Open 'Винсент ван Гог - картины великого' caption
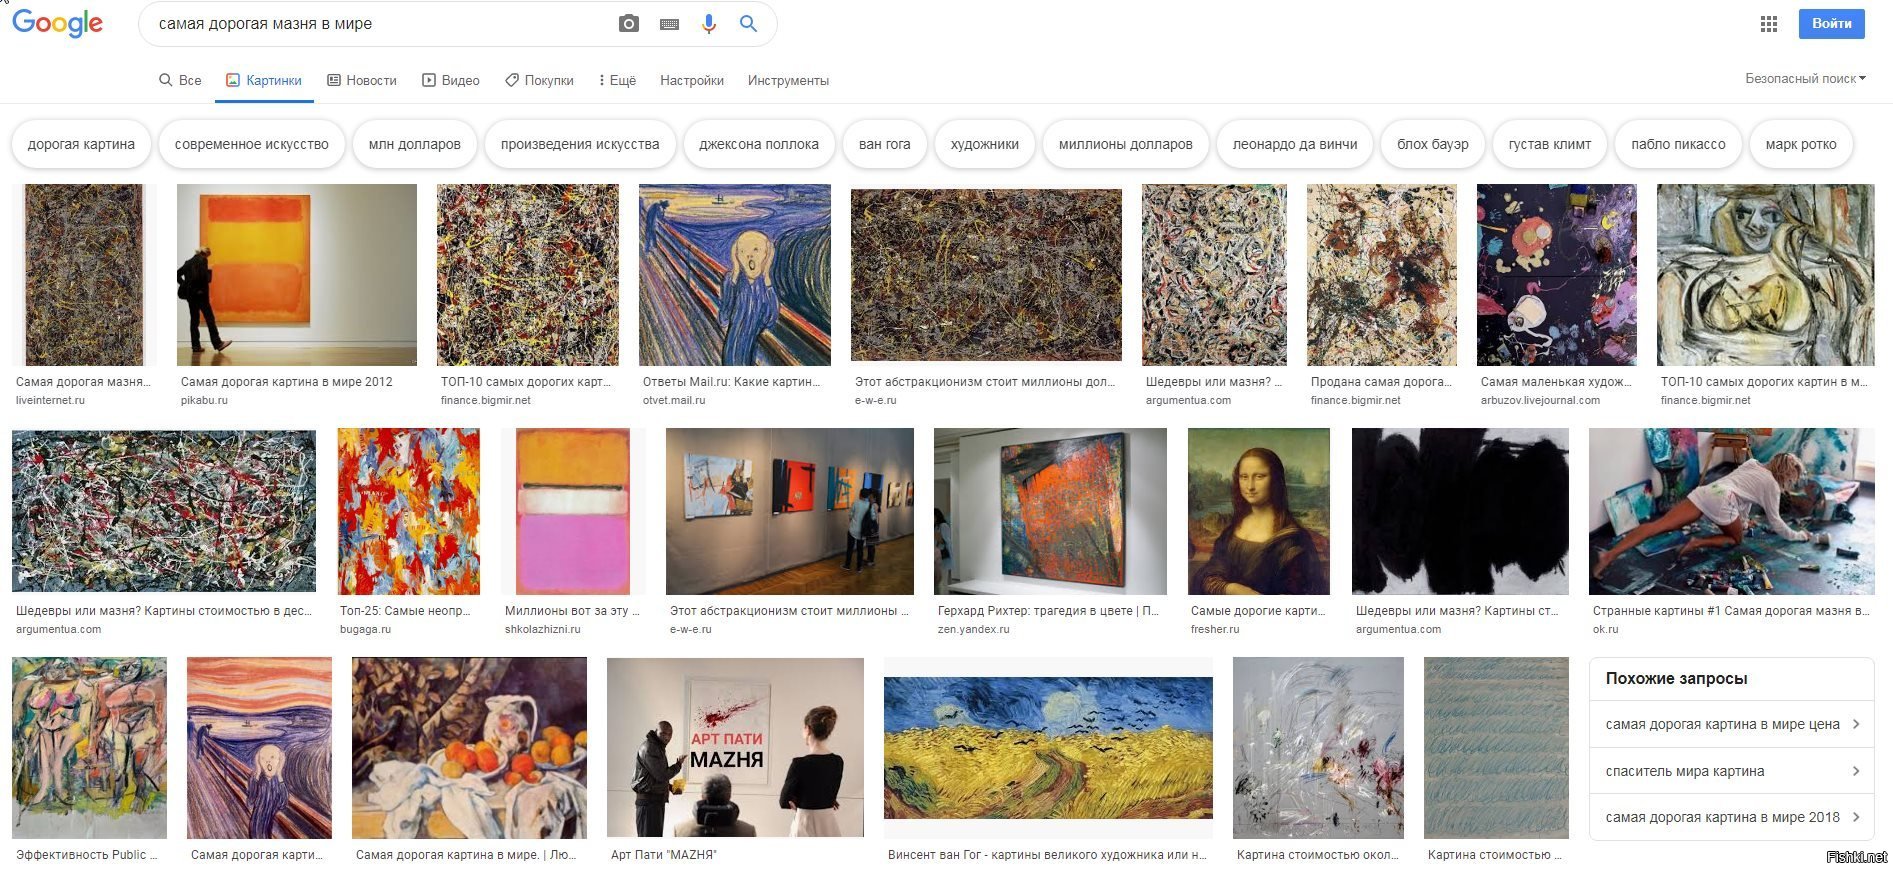 pos(1048,855)
